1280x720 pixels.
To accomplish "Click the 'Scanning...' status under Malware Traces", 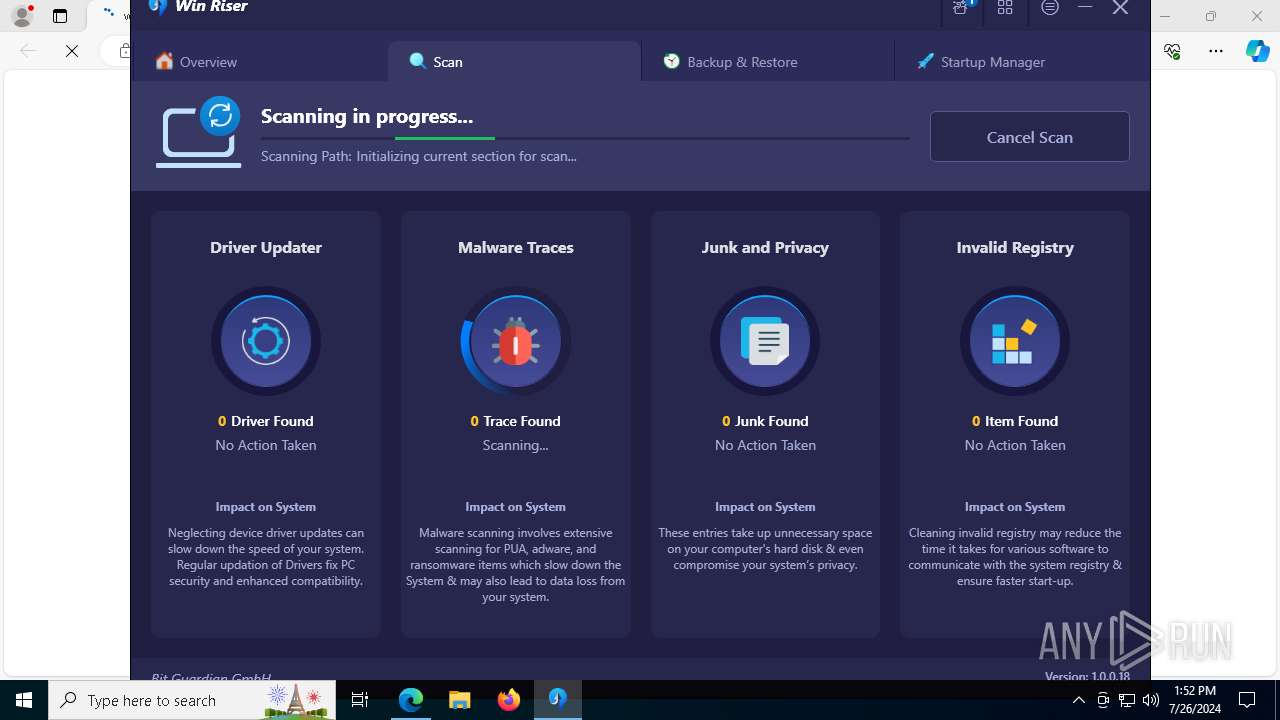I will 516,445.
